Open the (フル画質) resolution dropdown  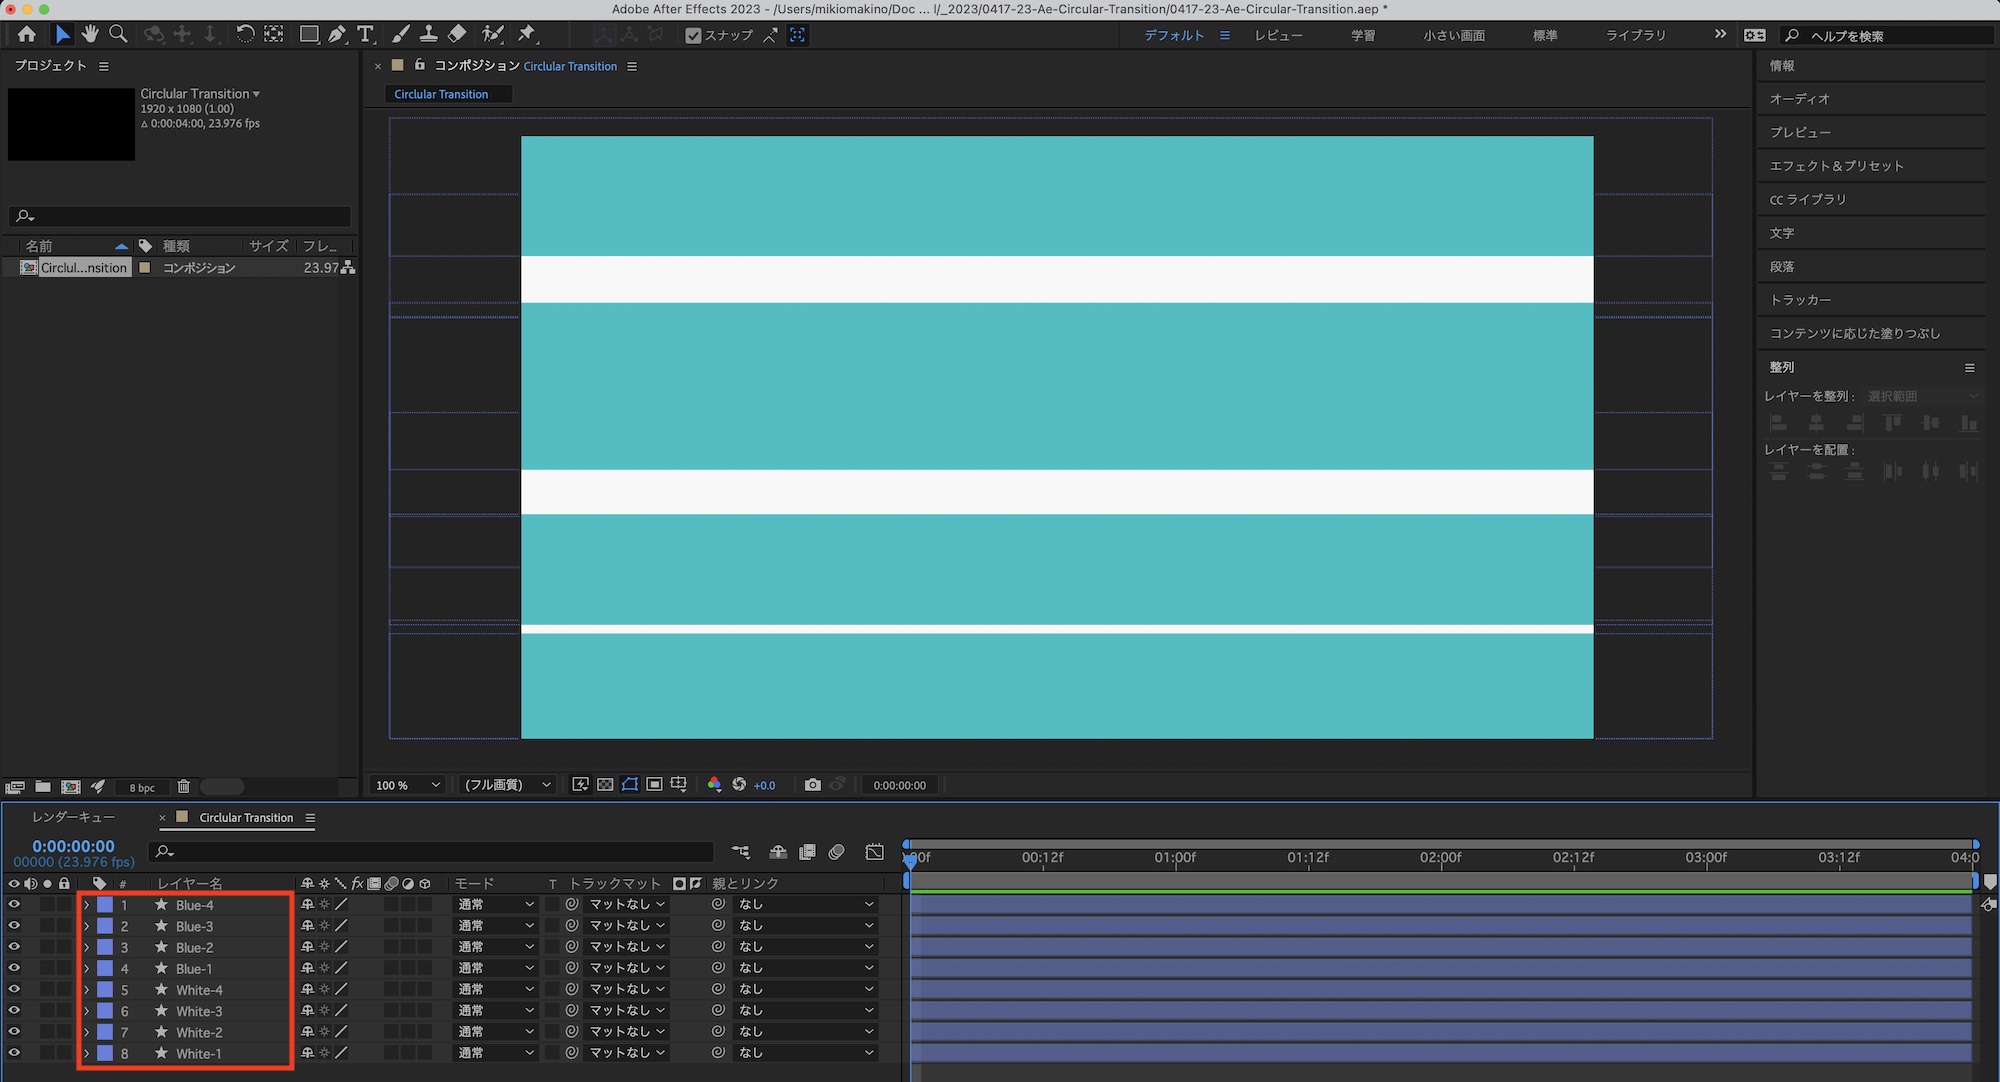coord(507,785)
